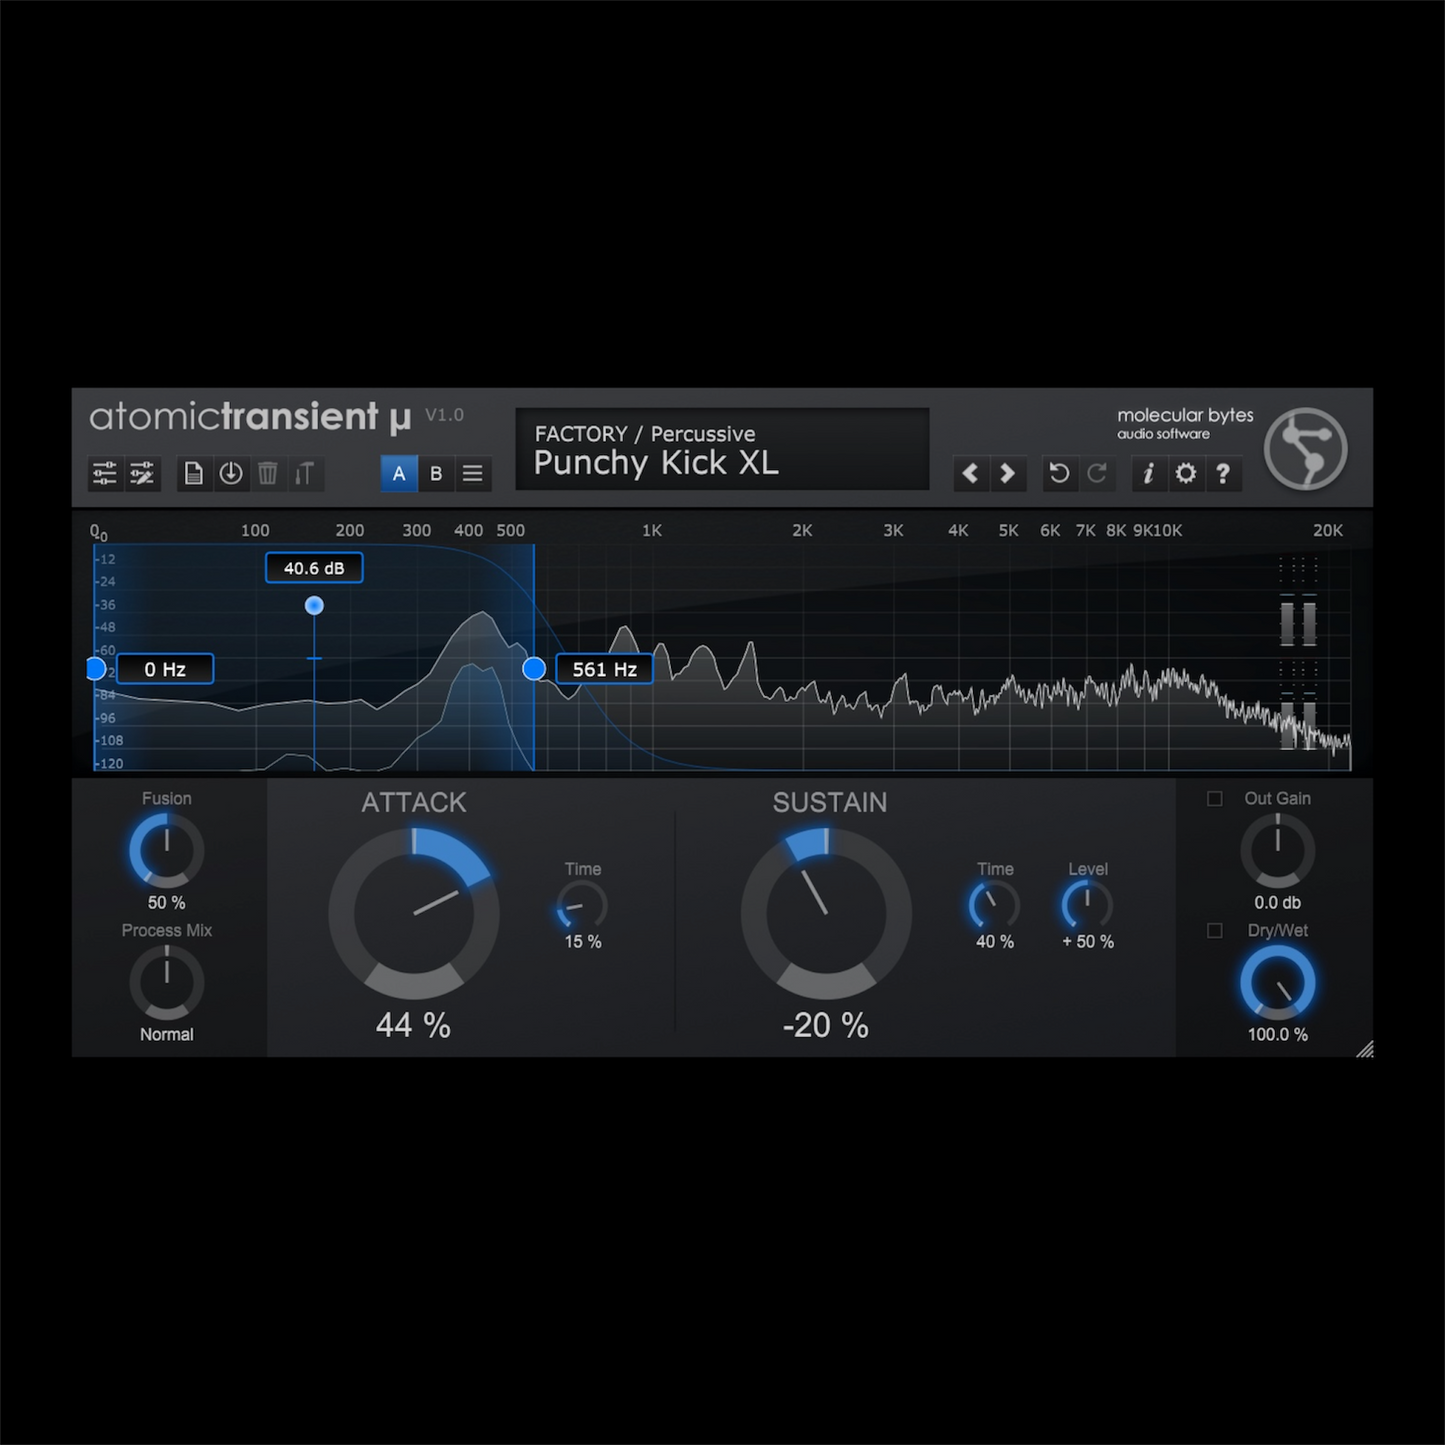The height and width of the screenshot is (1445, 1445).
Task: Click the save preset download icon
Action: point(231,473)
